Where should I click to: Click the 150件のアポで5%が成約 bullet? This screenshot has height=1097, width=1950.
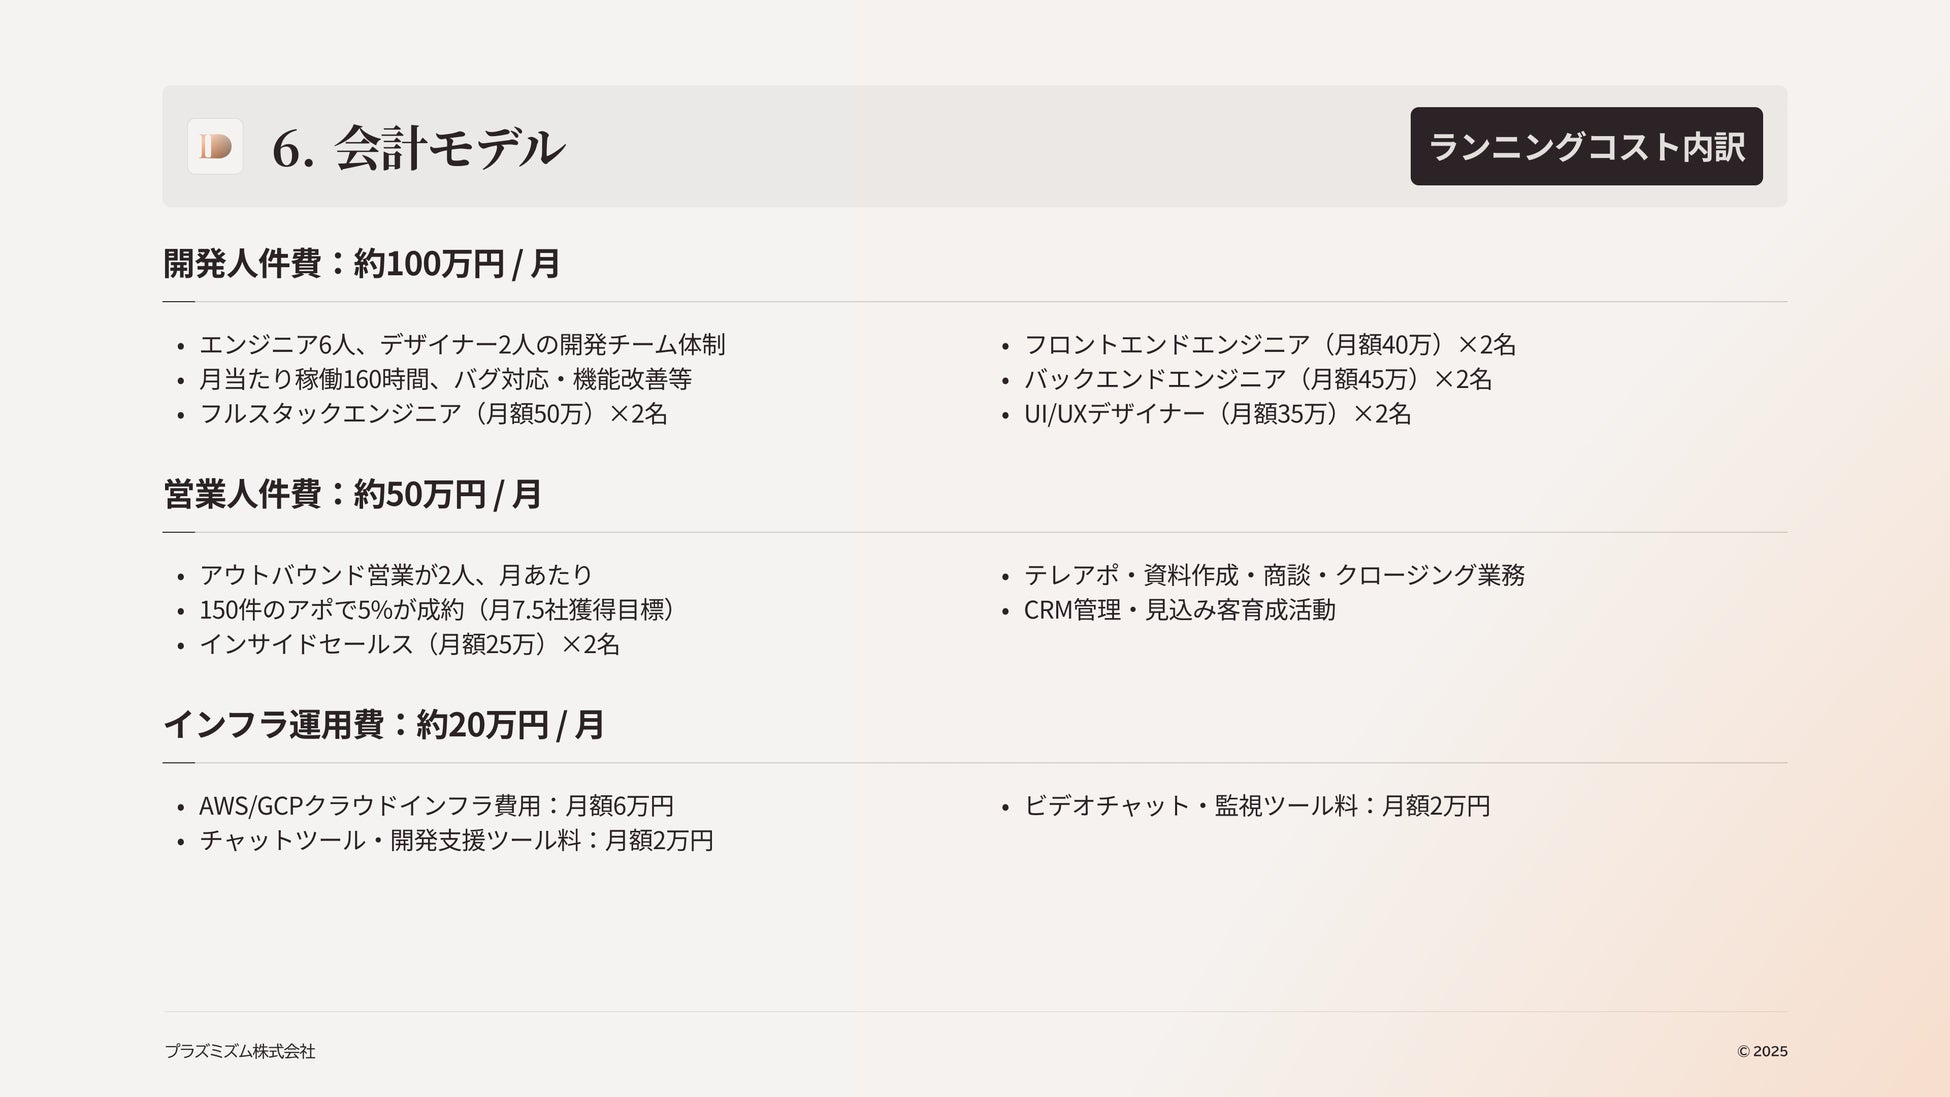pyautogui.click(x=438, y=610)
